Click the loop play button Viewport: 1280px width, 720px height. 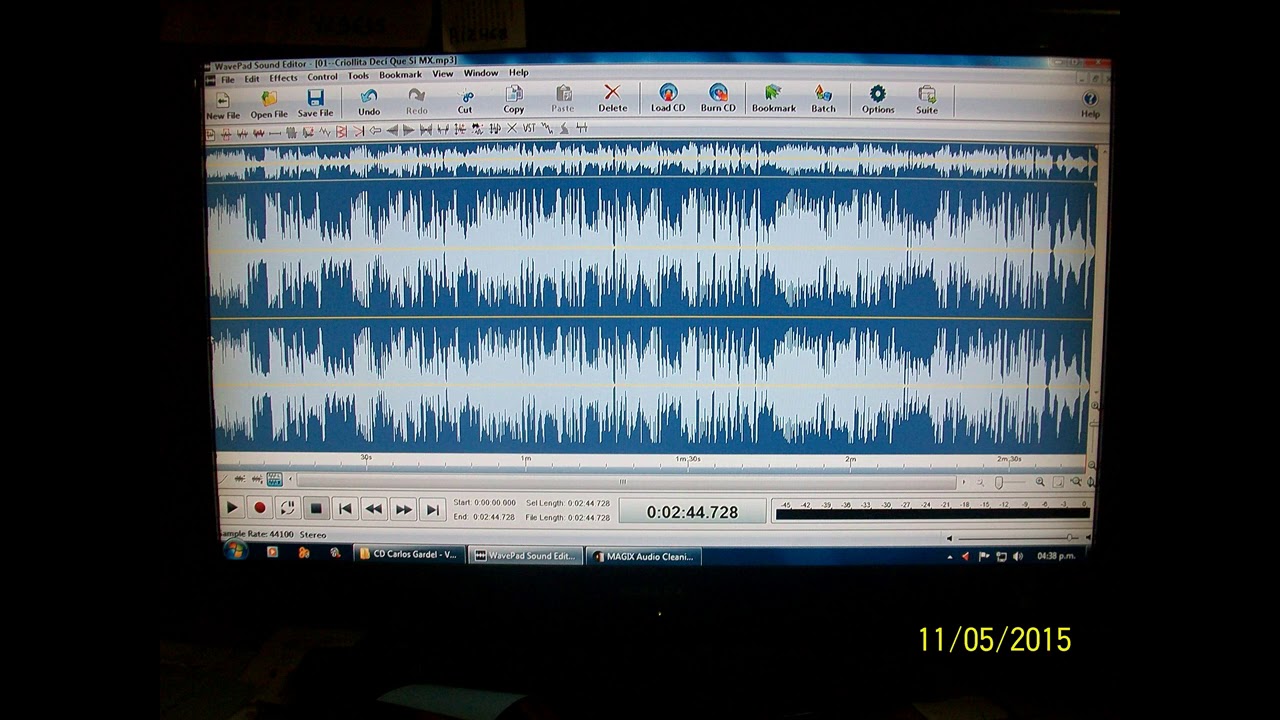288,508
